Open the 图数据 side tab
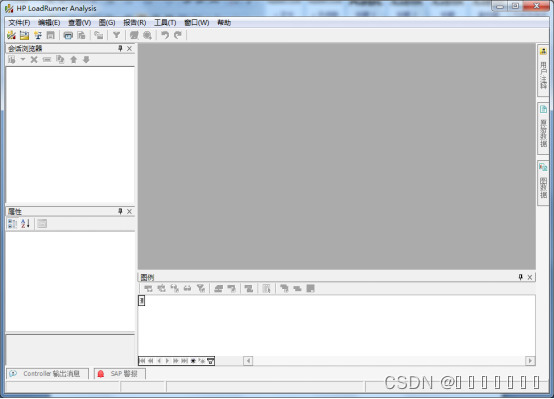The height and width of the screenshot is (399, 554). (543, 183)
